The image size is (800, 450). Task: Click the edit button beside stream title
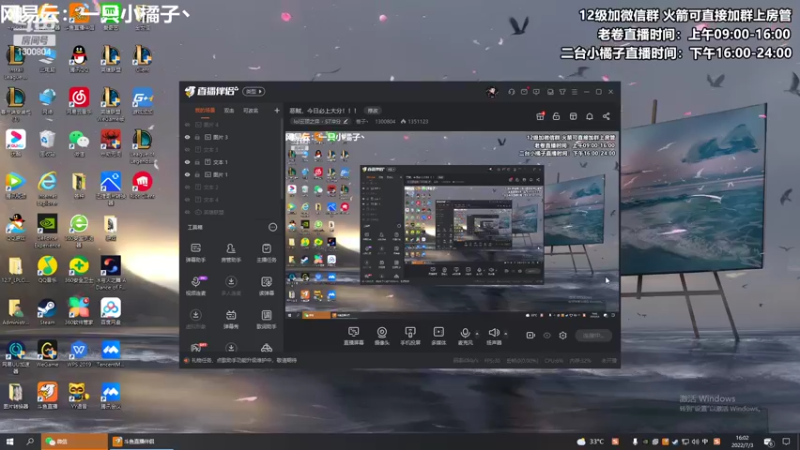[x=373, y=110]
